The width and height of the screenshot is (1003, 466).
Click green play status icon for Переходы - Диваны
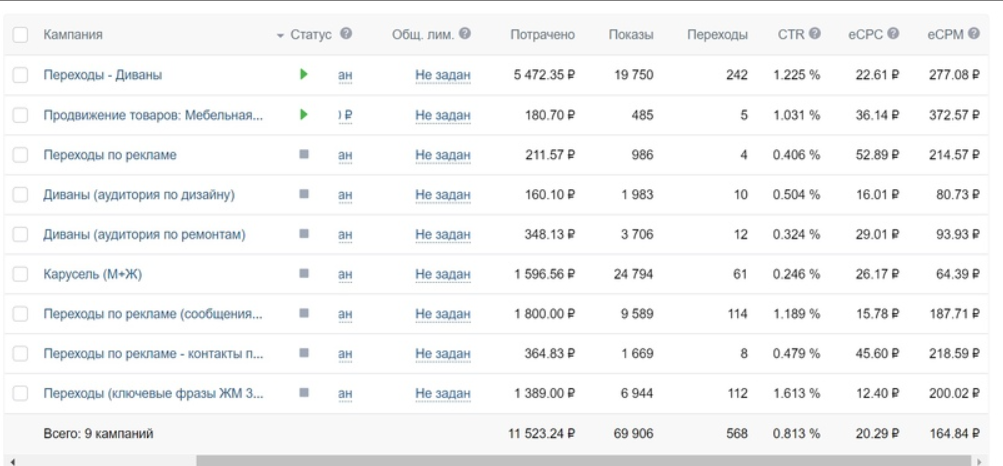303,74
